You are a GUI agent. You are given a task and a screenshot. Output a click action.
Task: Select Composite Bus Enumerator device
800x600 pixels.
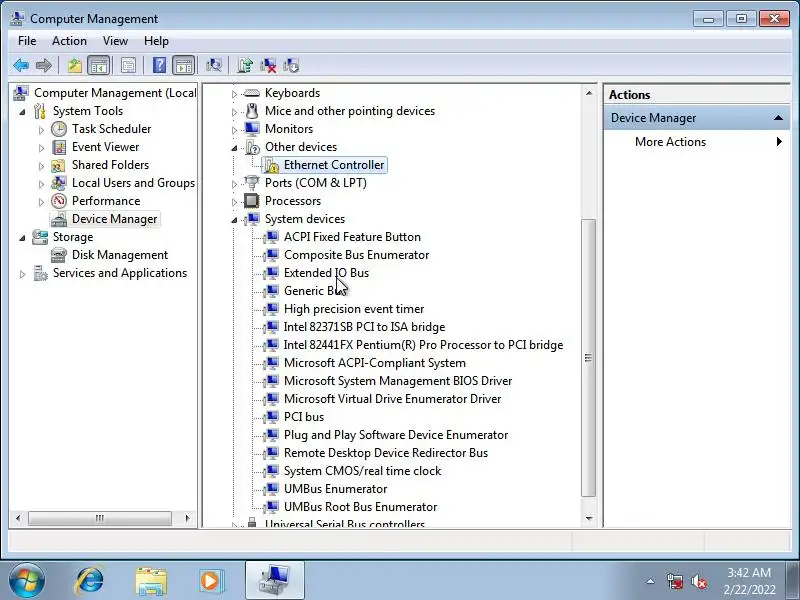click(x=356, y=255)
